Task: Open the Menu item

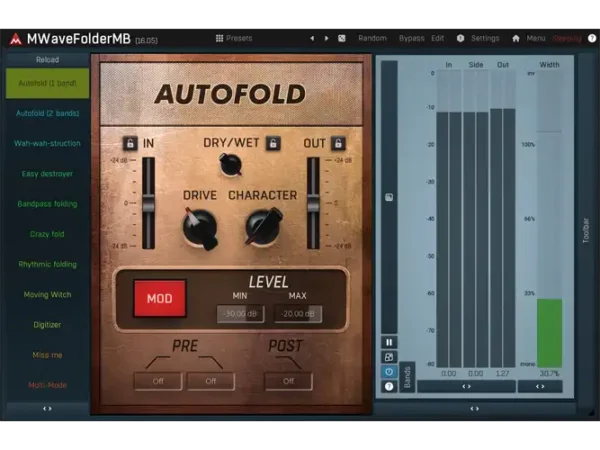Action: point(536,38)
